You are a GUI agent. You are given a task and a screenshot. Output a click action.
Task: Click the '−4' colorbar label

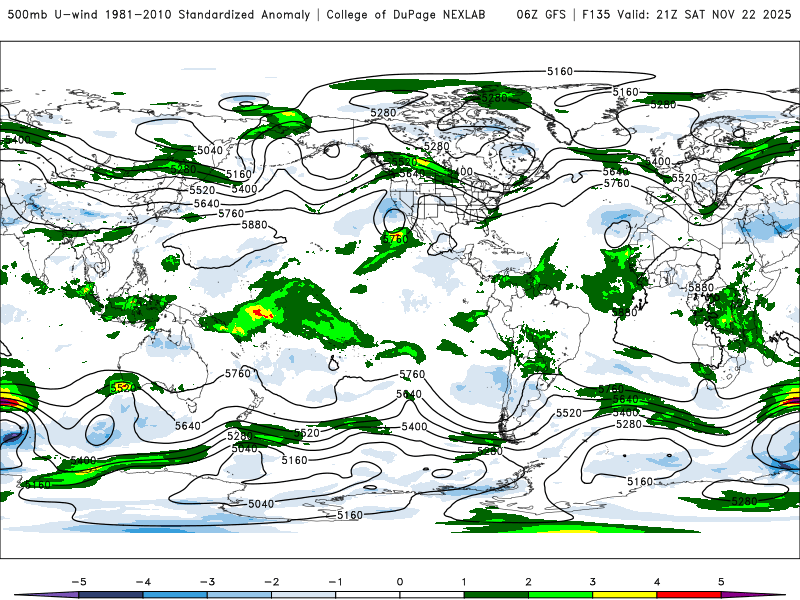tap(143, 582)
